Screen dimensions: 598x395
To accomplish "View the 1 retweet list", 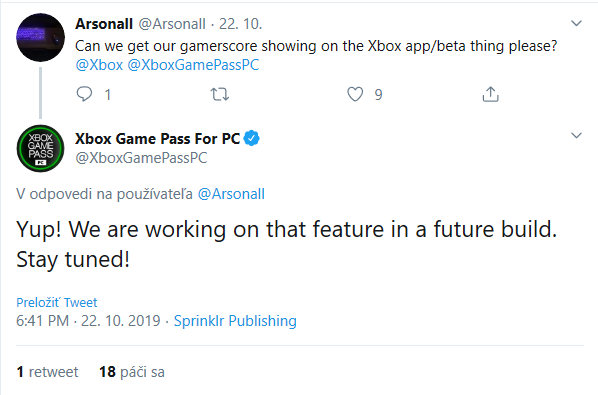I will click(x=47, y=372).
